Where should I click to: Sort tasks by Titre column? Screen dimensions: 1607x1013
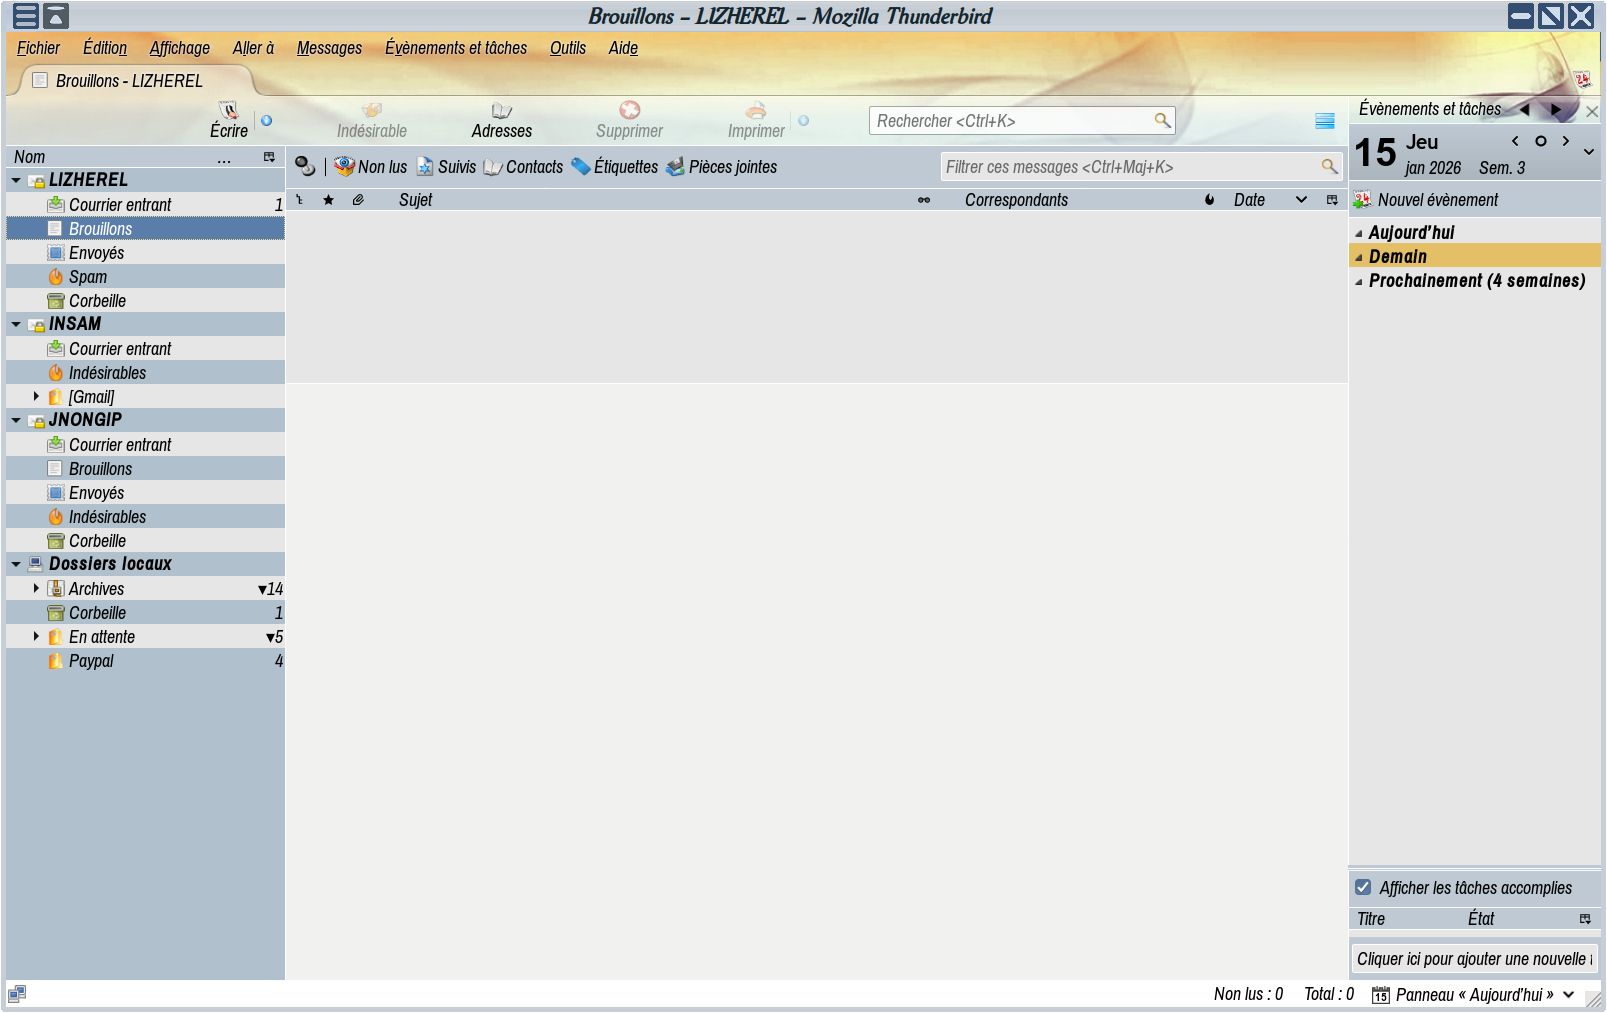[x=1371, y=919]
